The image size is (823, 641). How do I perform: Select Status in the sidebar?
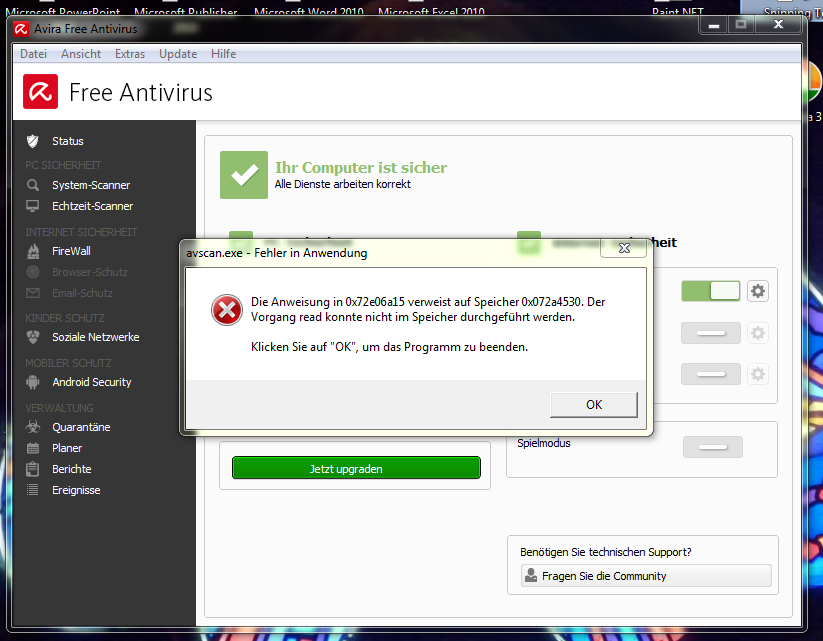pos(68,141)
